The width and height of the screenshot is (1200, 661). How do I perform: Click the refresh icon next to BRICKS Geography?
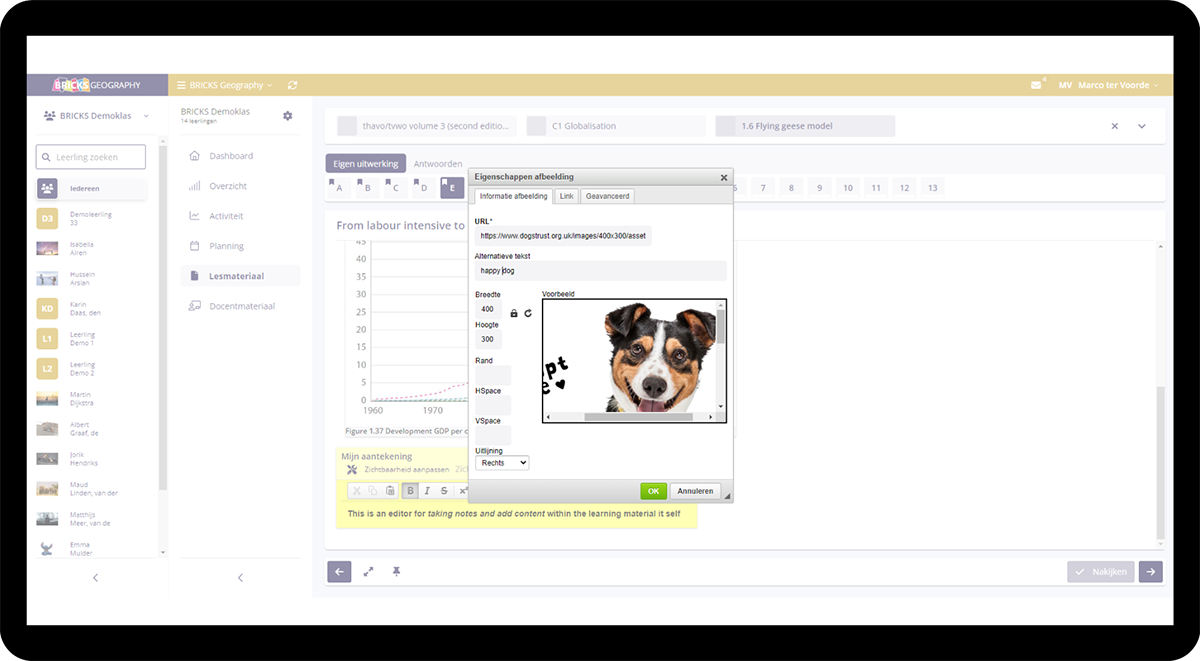[292, 85]
